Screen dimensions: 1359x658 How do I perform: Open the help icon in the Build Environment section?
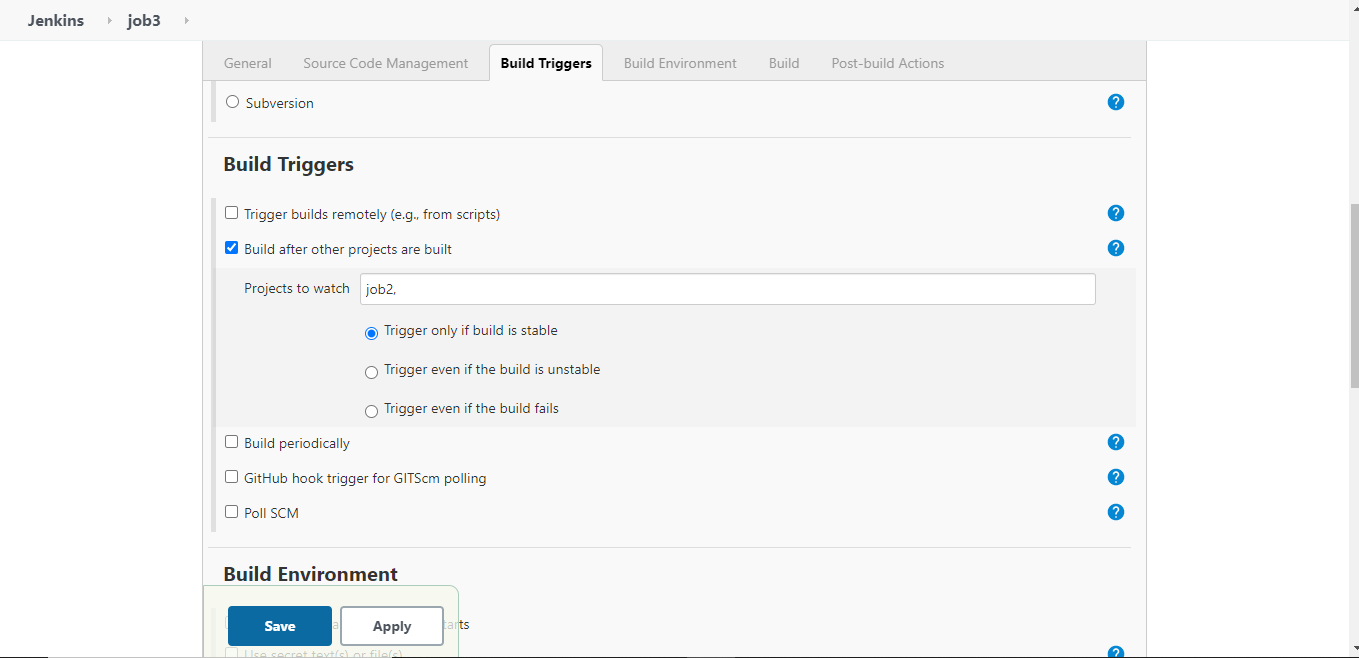[1115, 651]
